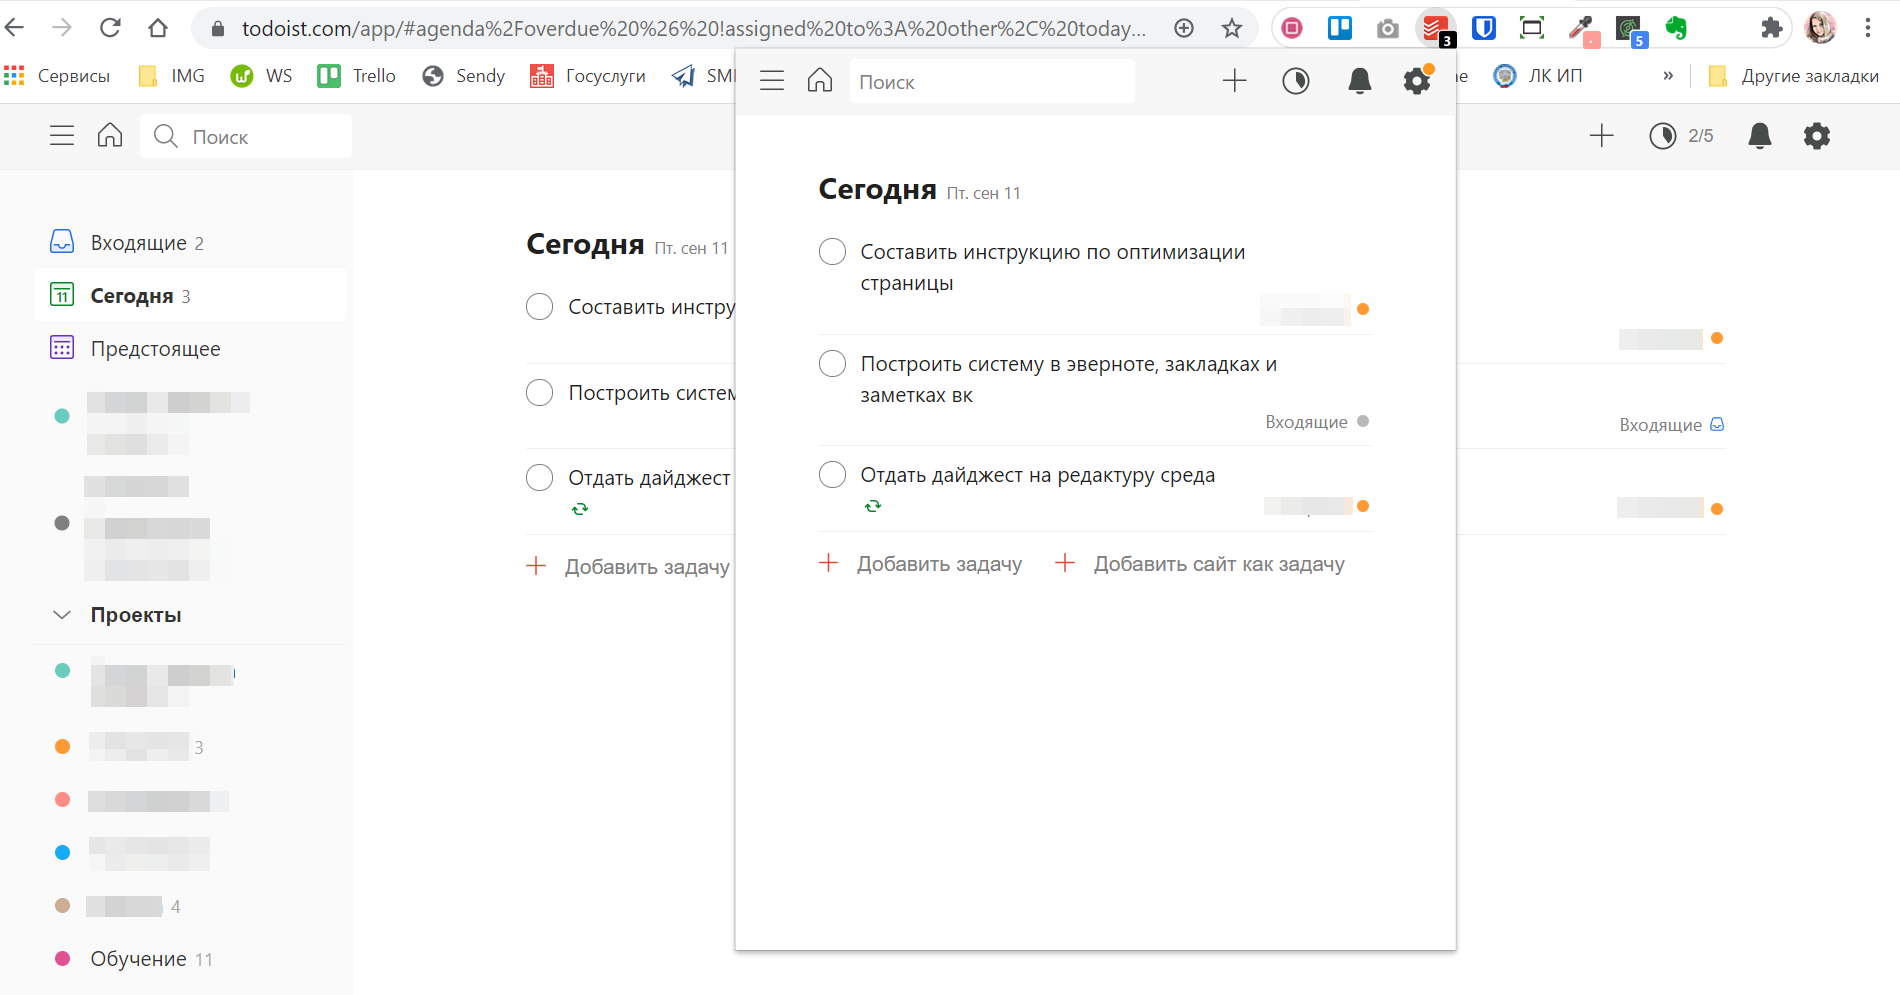Click the plus quick-add icon in popup
1900x995 pixels.
click(x=1235, y=81)
